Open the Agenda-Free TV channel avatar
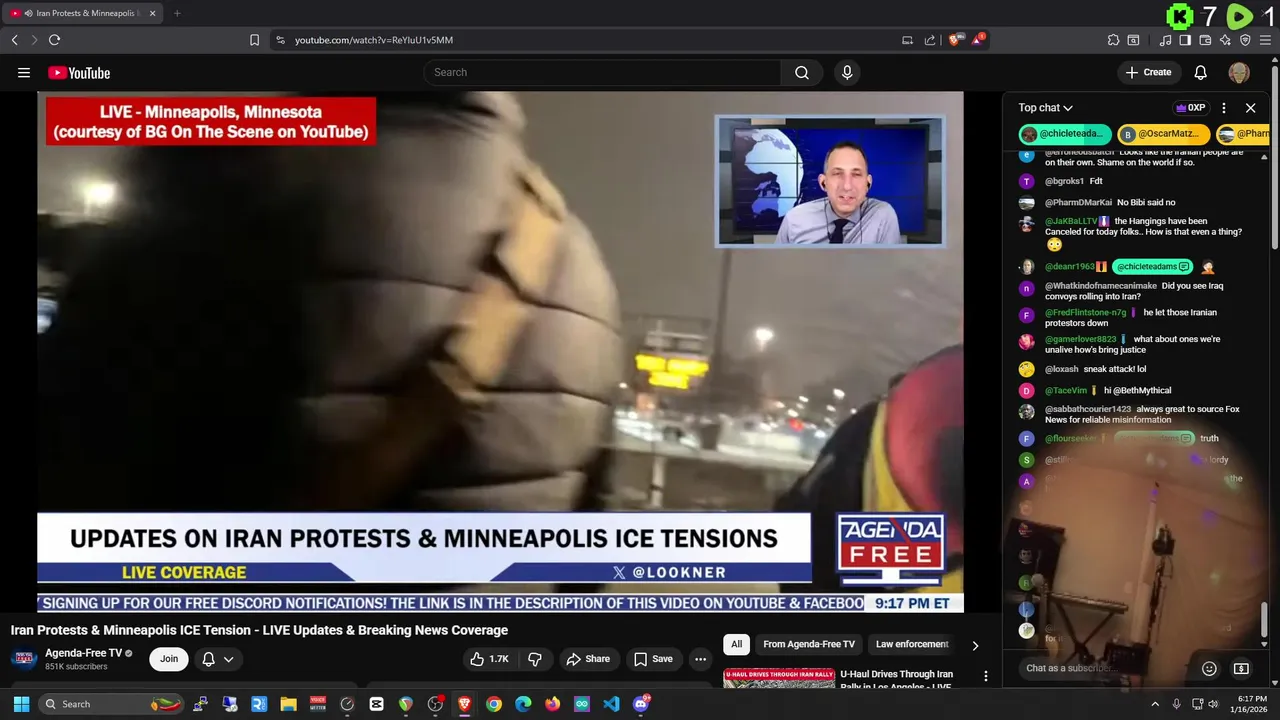 (24, 659)
